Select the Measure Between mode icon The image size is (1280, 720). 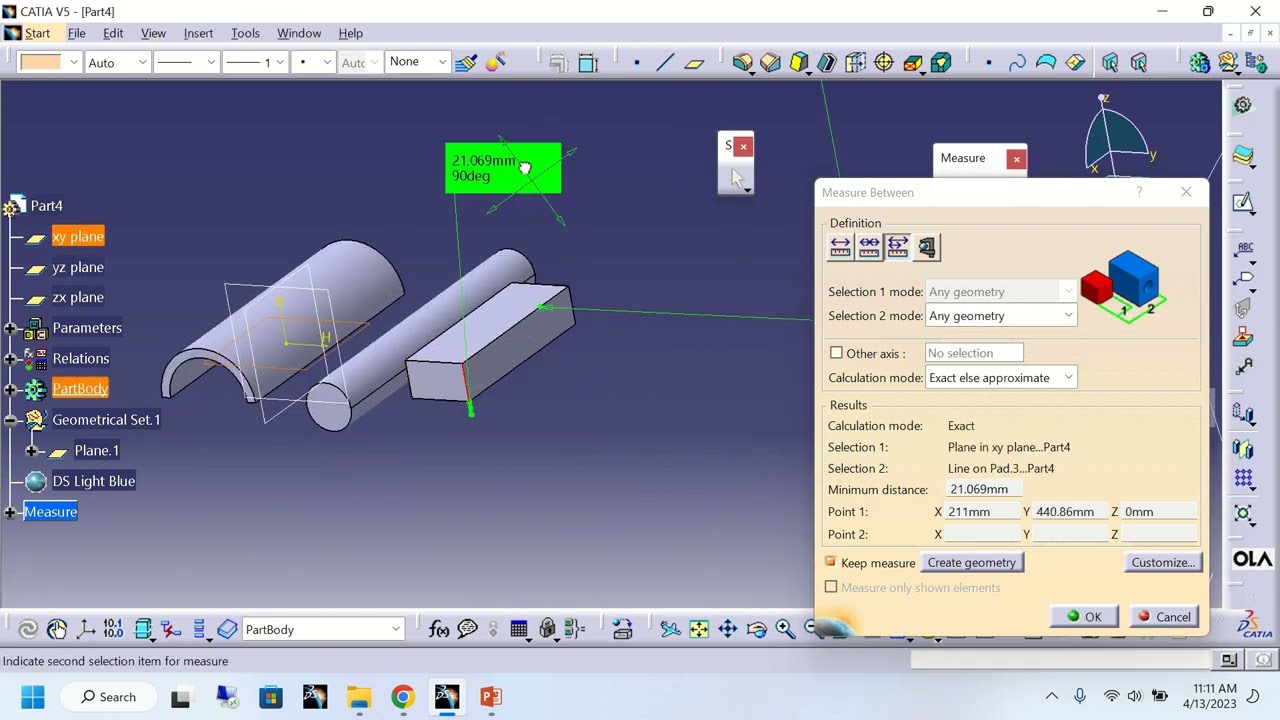tap(840, 246)
